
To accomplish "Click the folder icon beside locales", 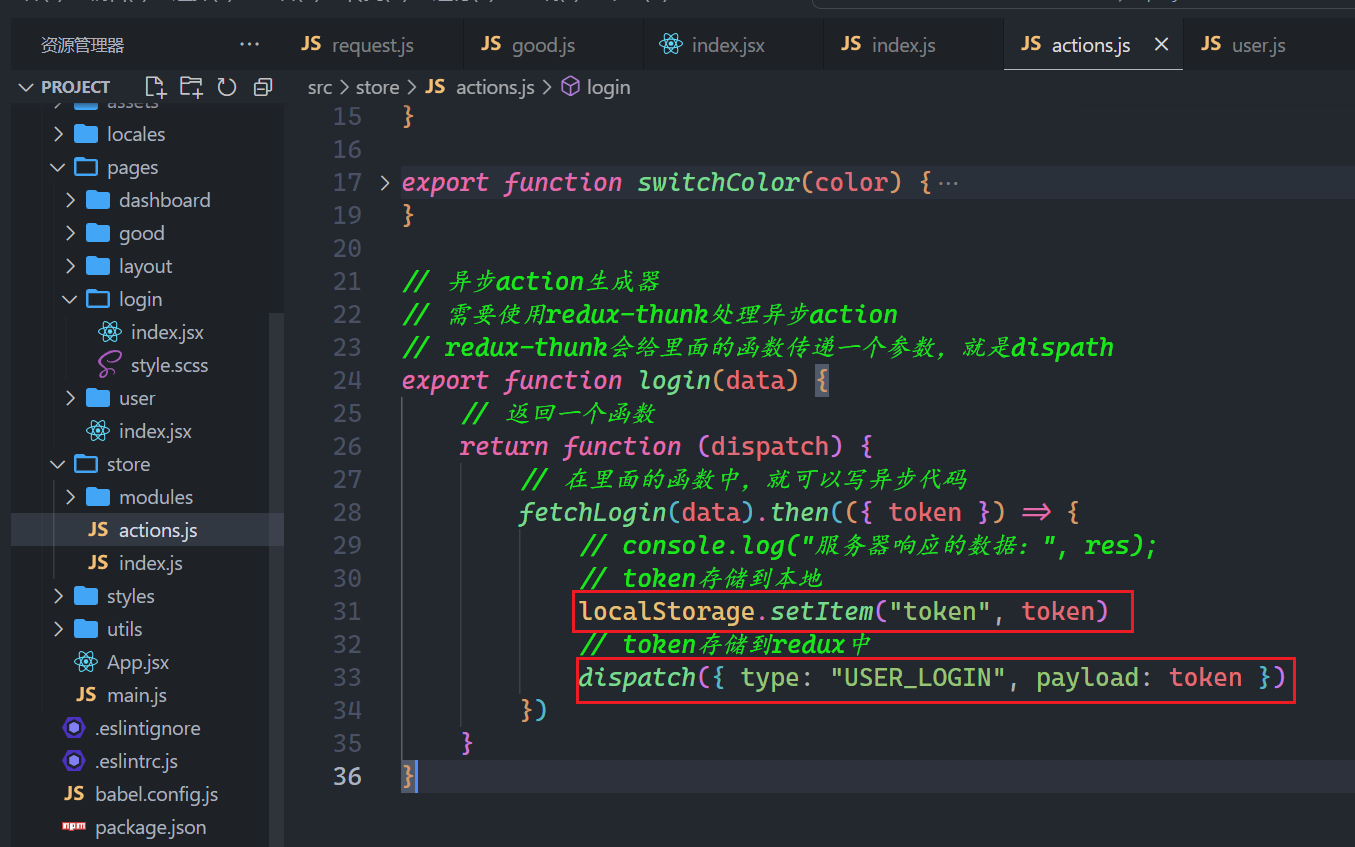I will pyautogui.click(x=87, y=134).
